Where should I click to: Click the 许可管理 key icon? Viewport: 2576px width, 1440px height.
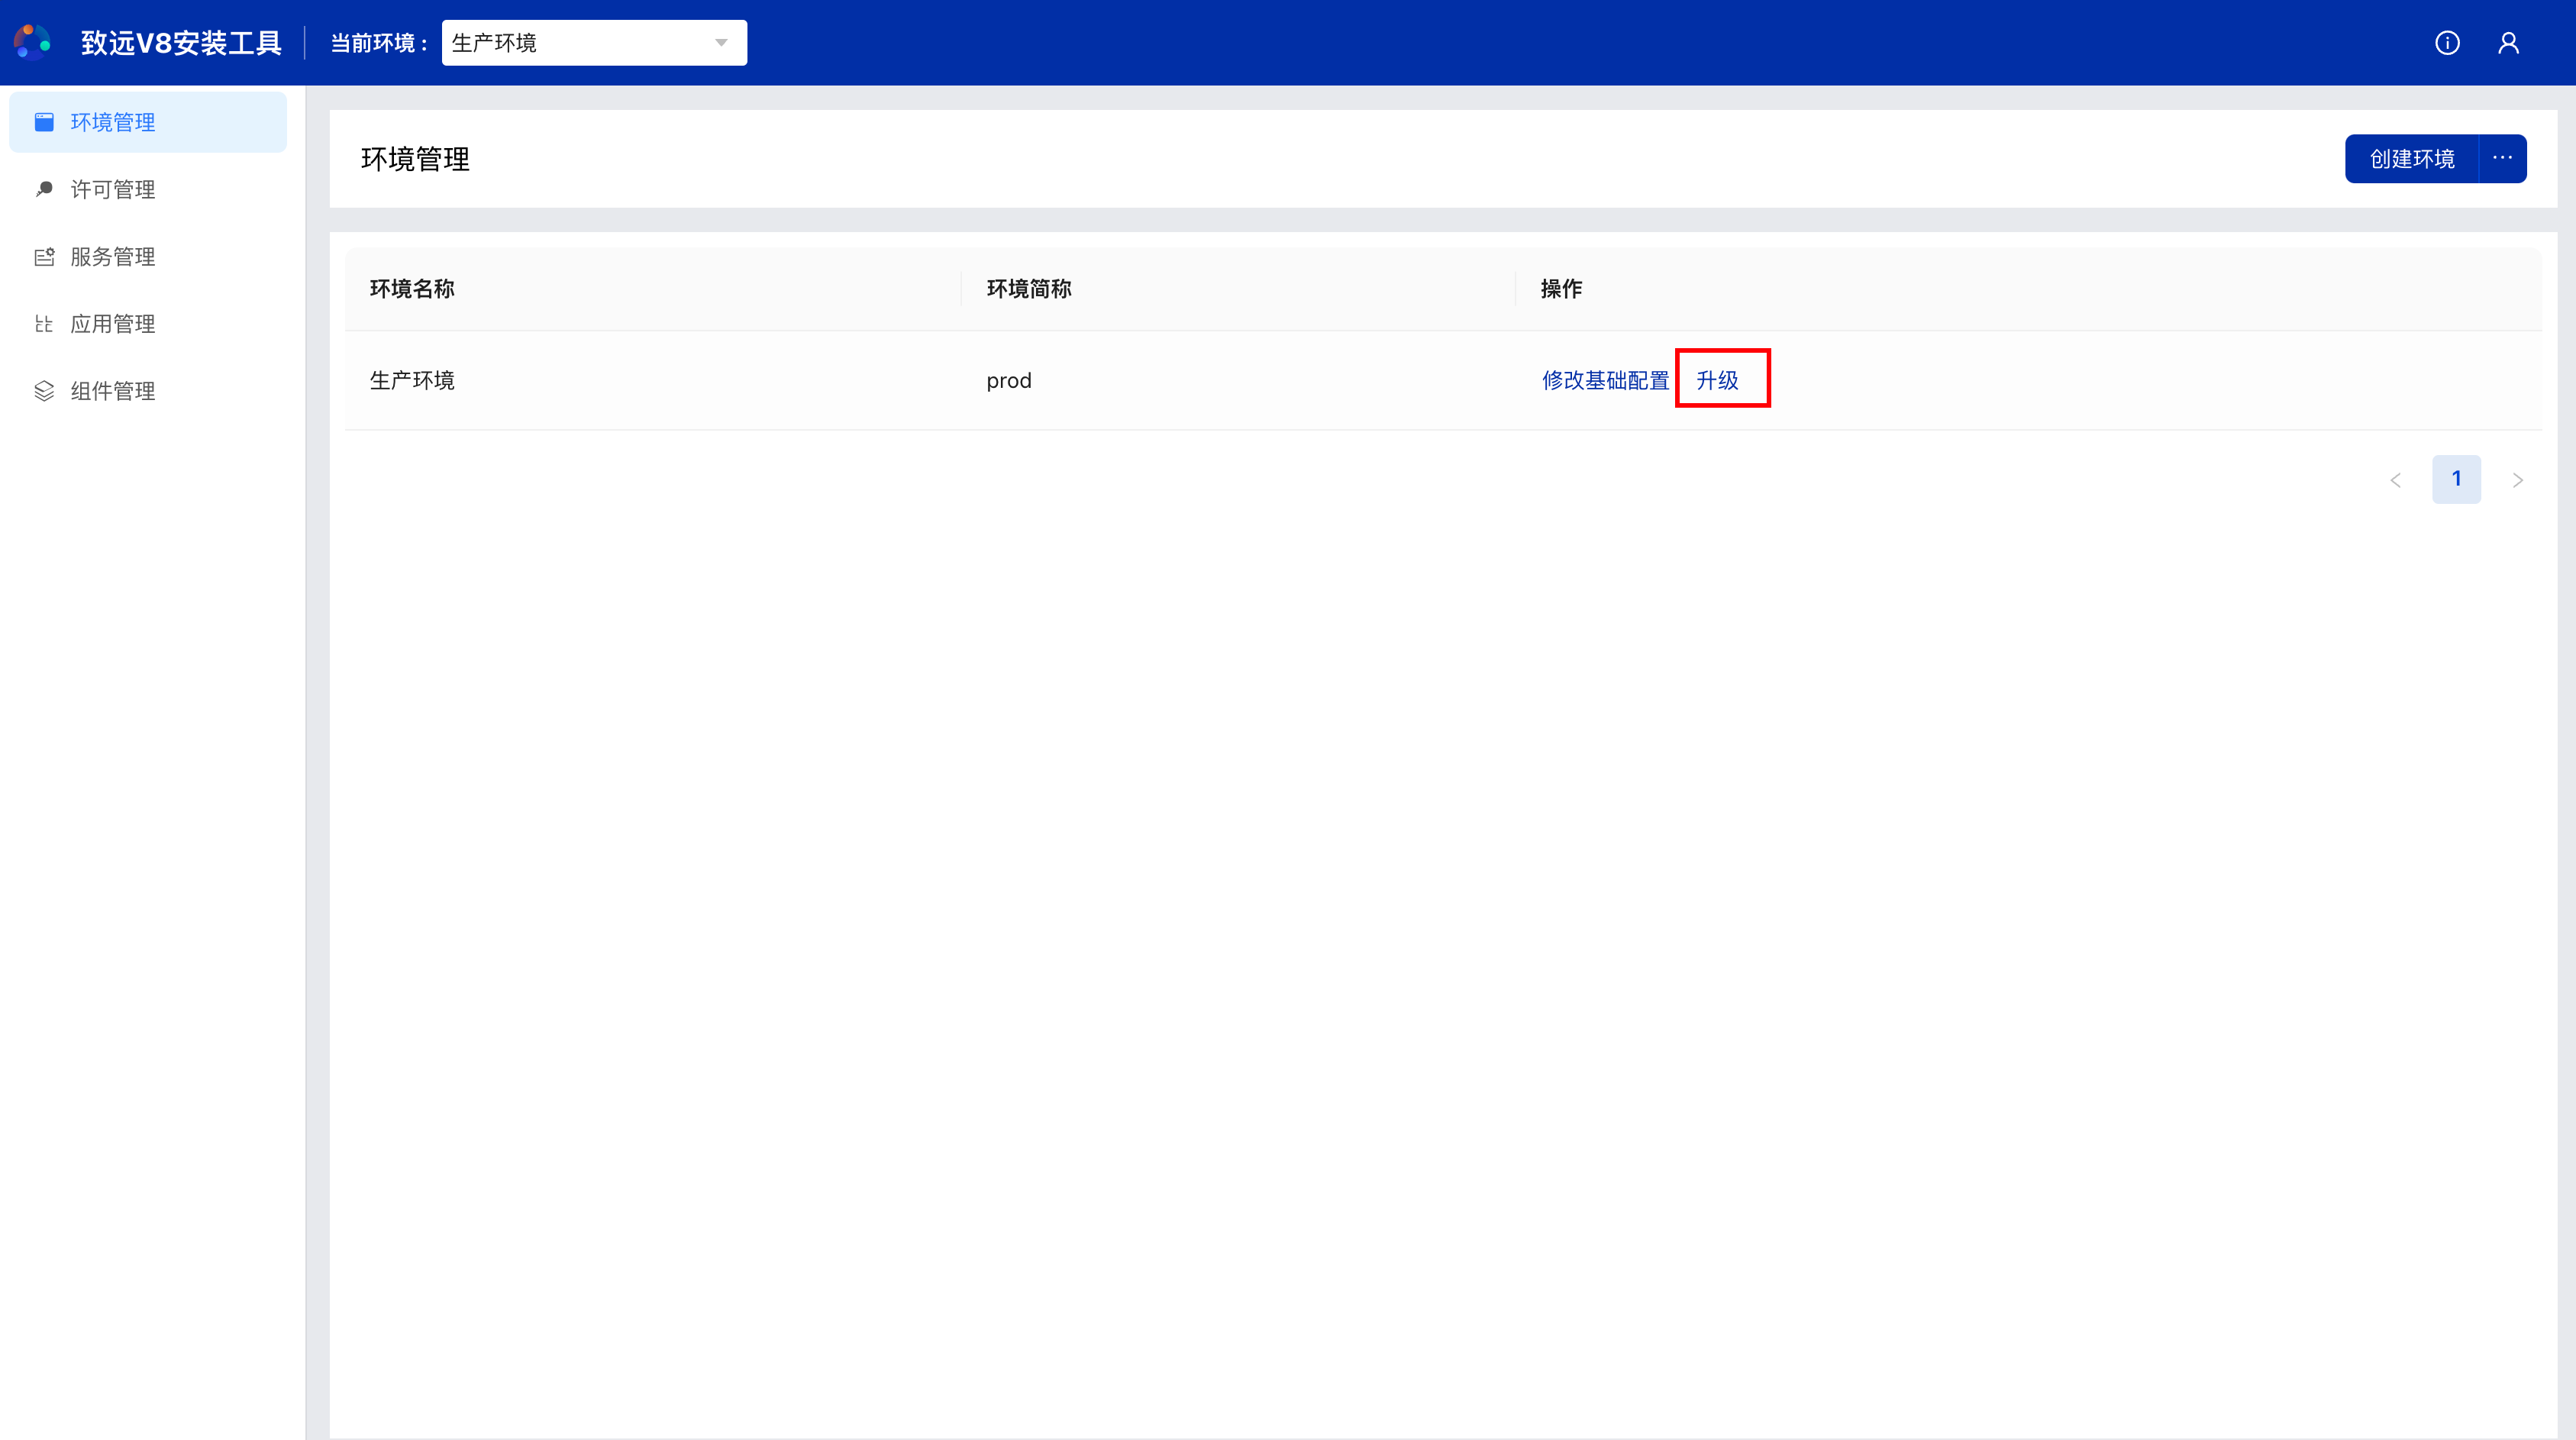[x=44, y=189]
